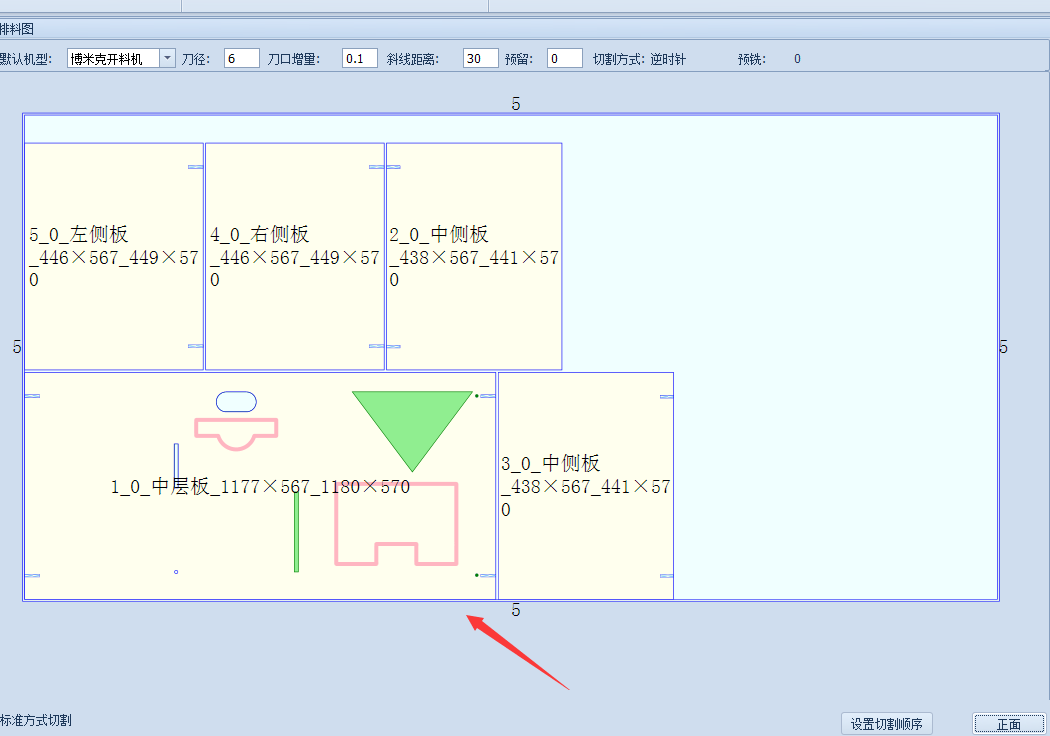Click the 正面 button

pos(1009,723)
